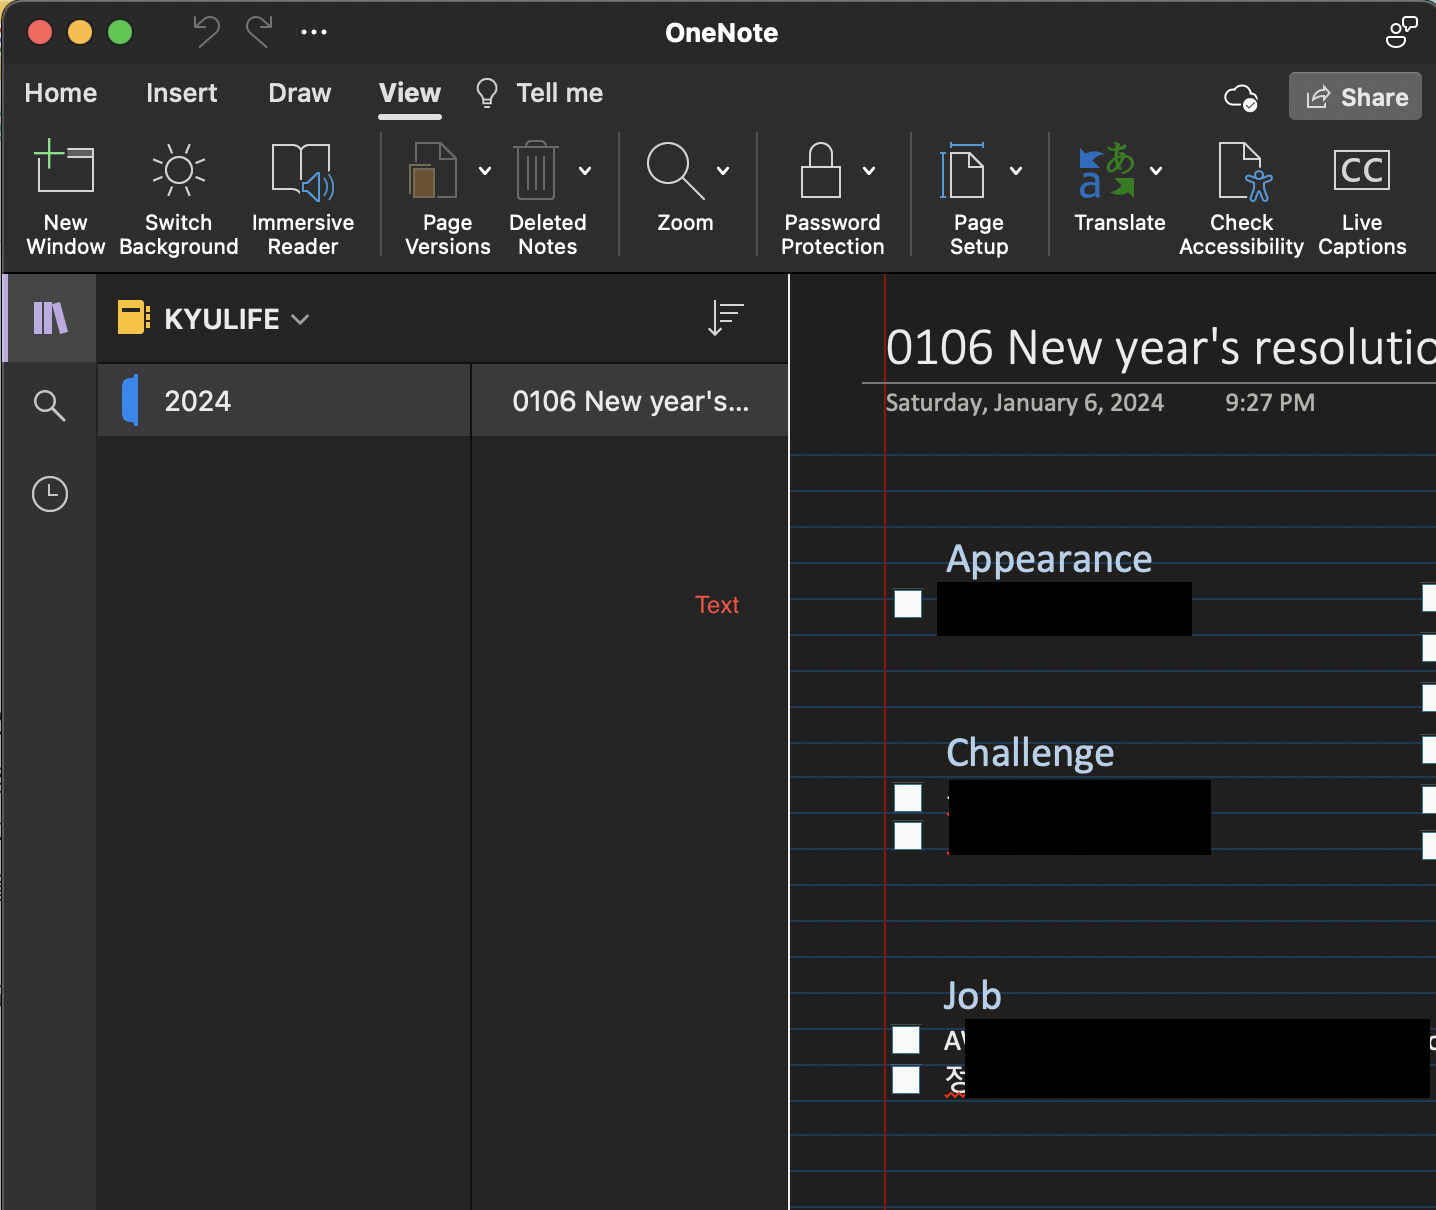Click the Share button
This screenshot has width=1436, height=1210.
click(1355, 96)
